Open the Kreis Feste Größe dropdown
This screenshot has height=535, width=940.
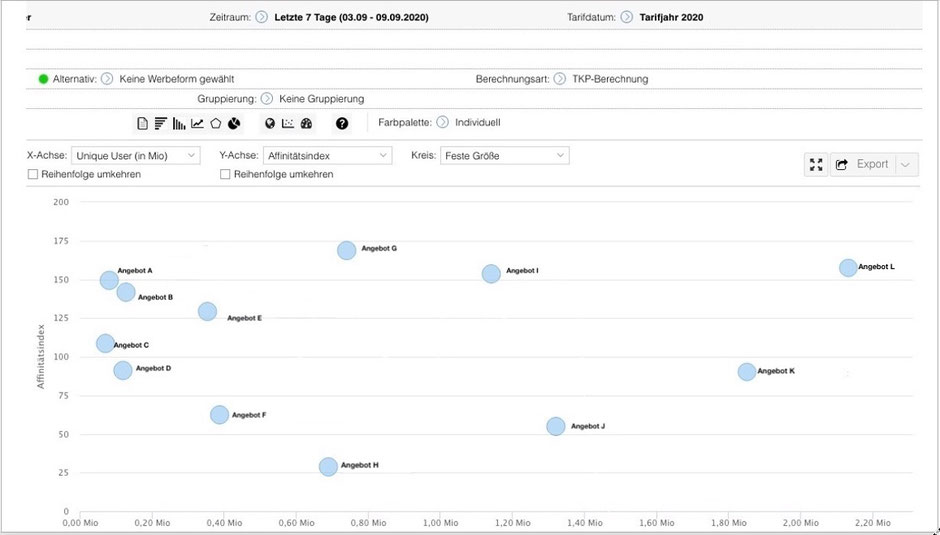tap(505, 155)
